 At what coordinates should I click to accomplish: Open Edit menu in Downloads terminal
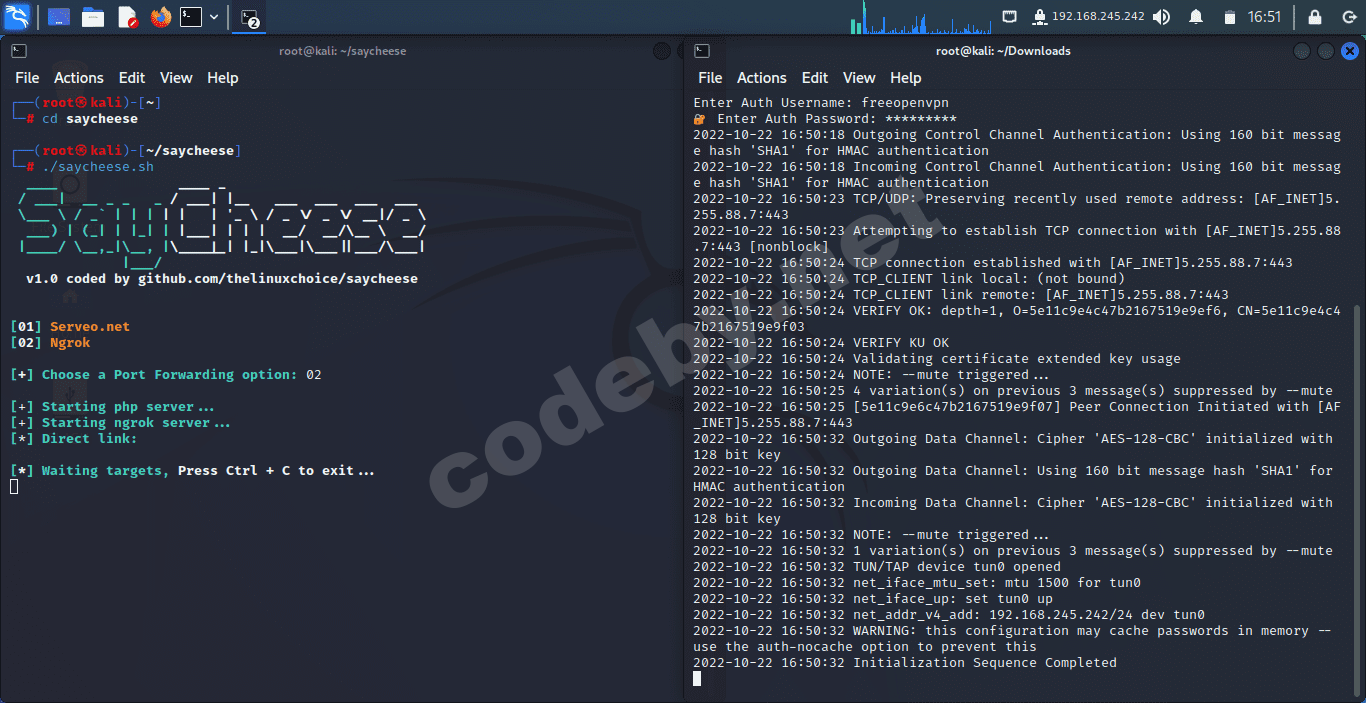coord(815,78)
